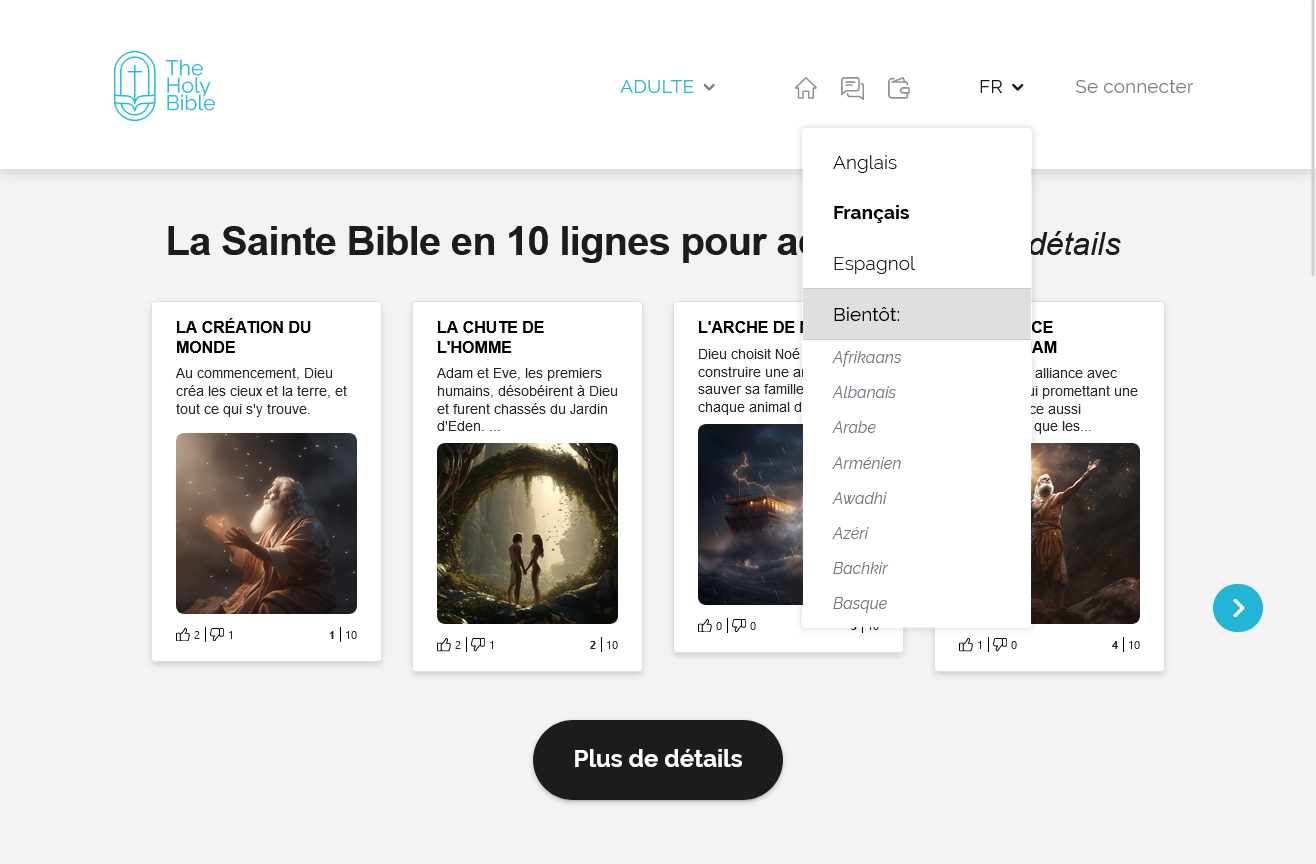1316x864 pixels.
Task: Click the Se connecter link
Action: coord(1133,87)
